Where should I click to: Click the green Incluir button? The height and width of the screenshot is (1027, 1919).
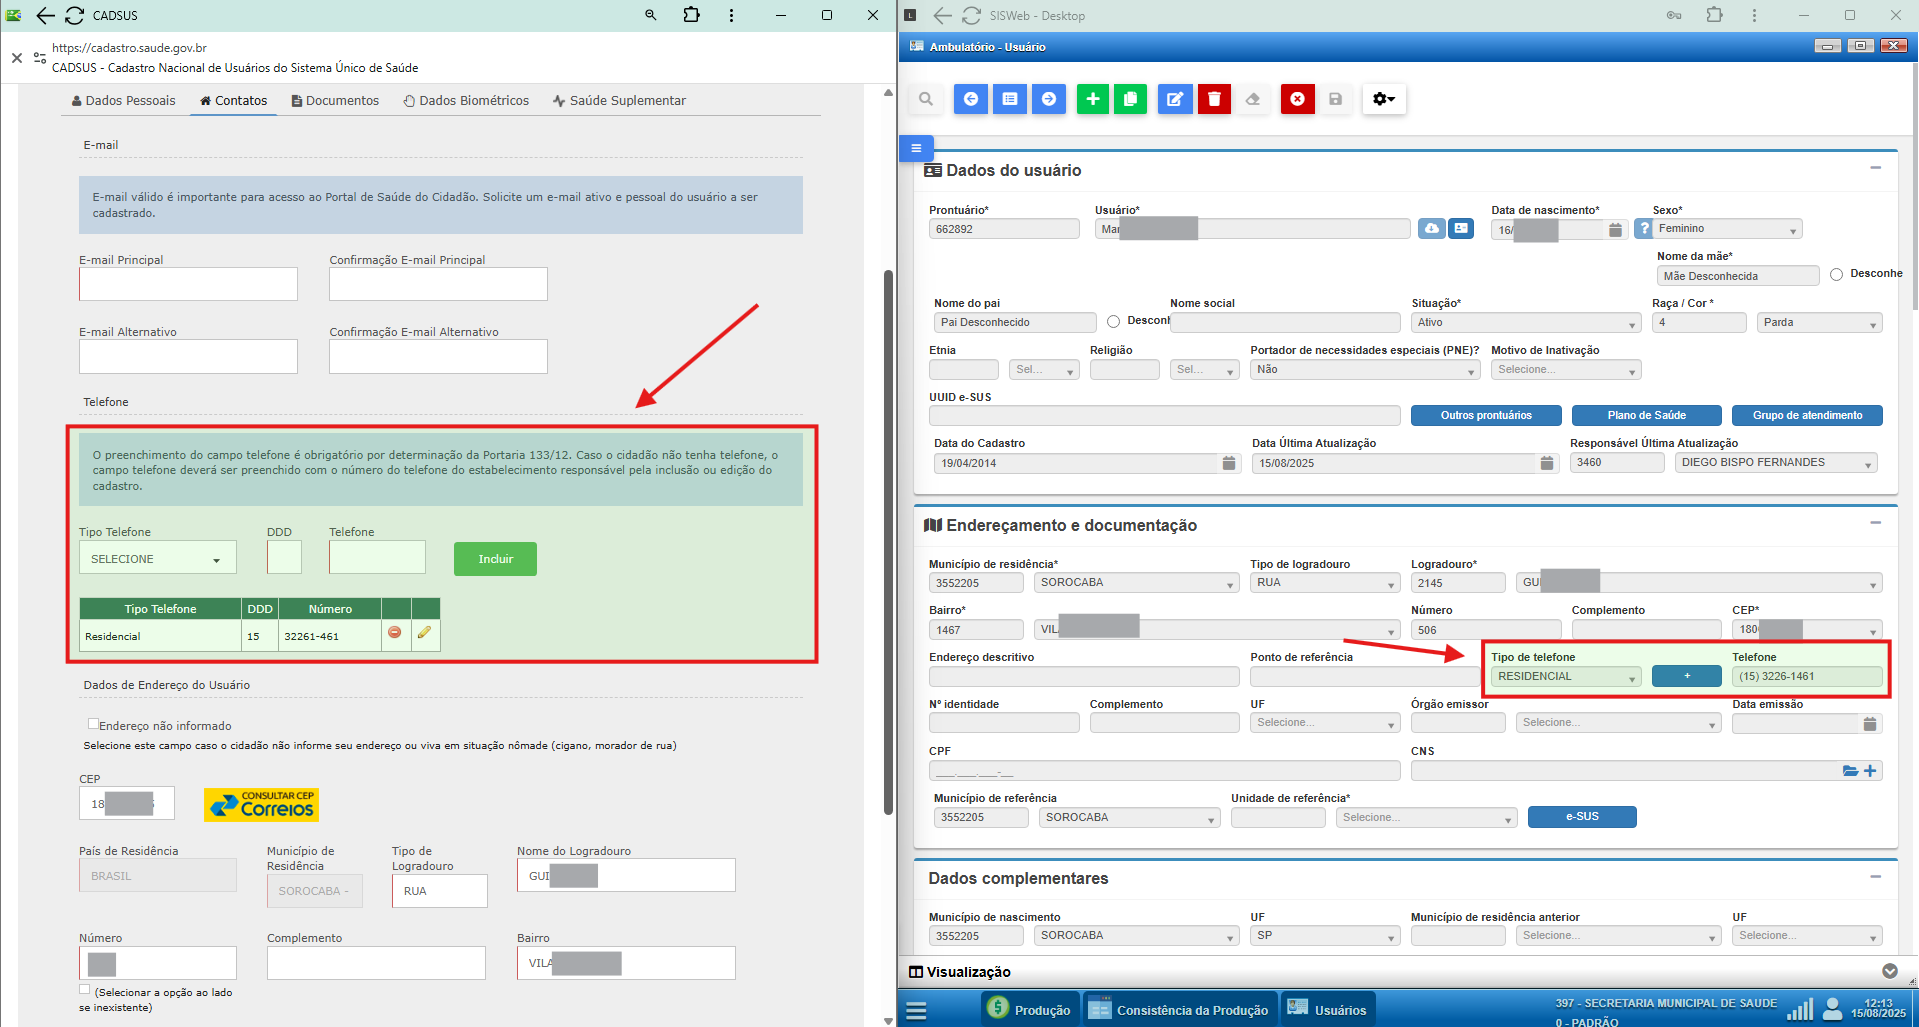495,559
